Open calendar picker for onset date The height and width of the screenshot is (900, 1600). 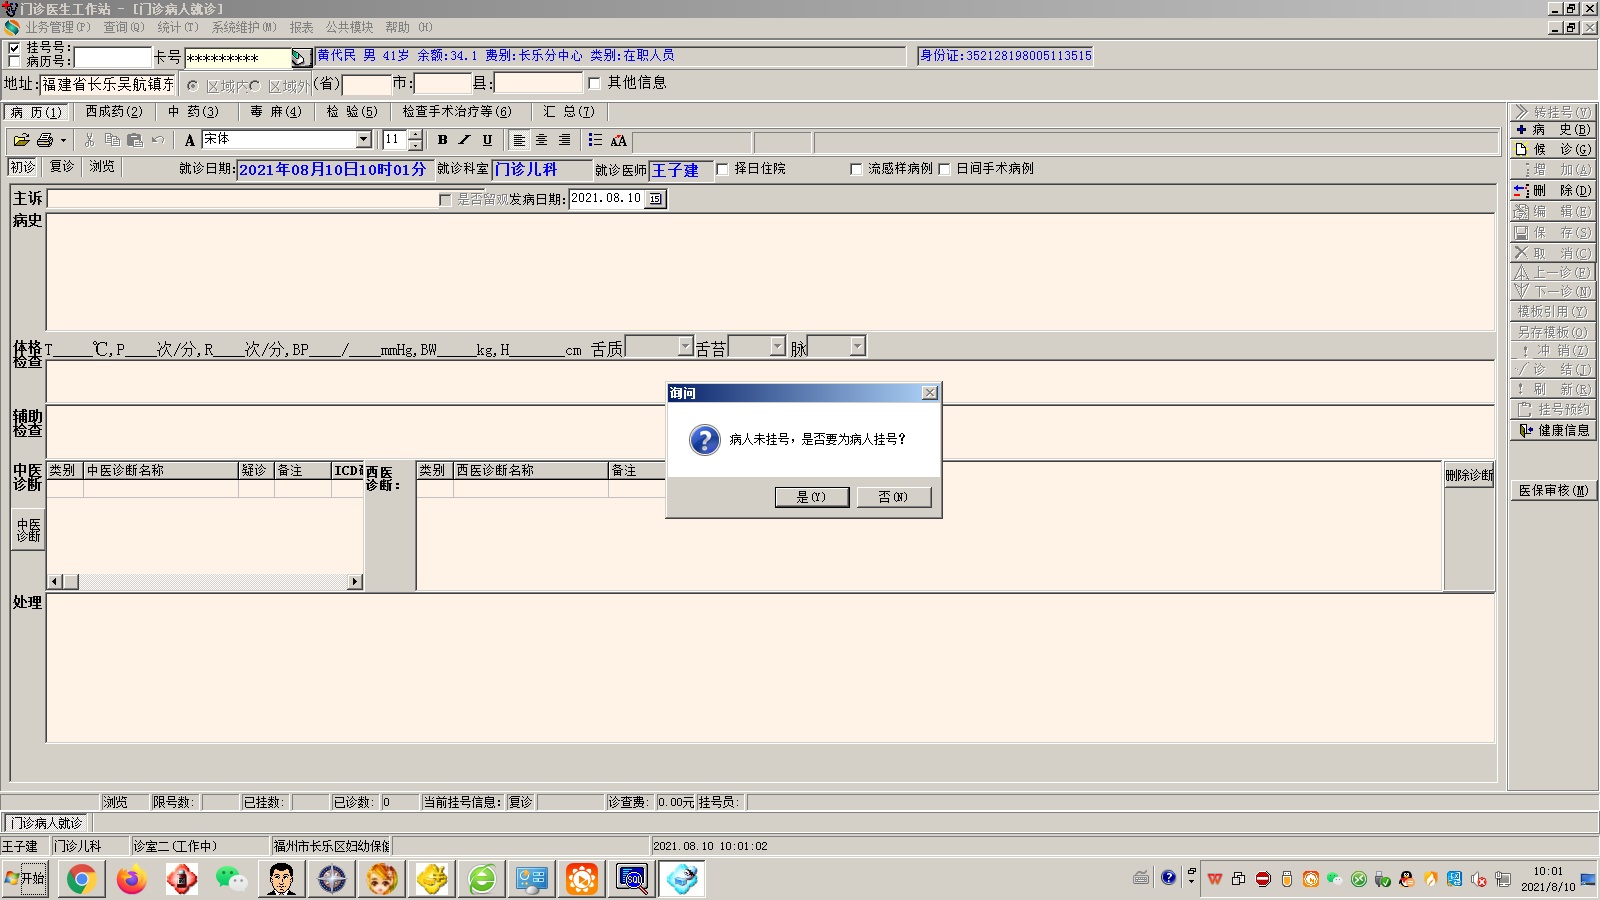[x=656, y=199]
